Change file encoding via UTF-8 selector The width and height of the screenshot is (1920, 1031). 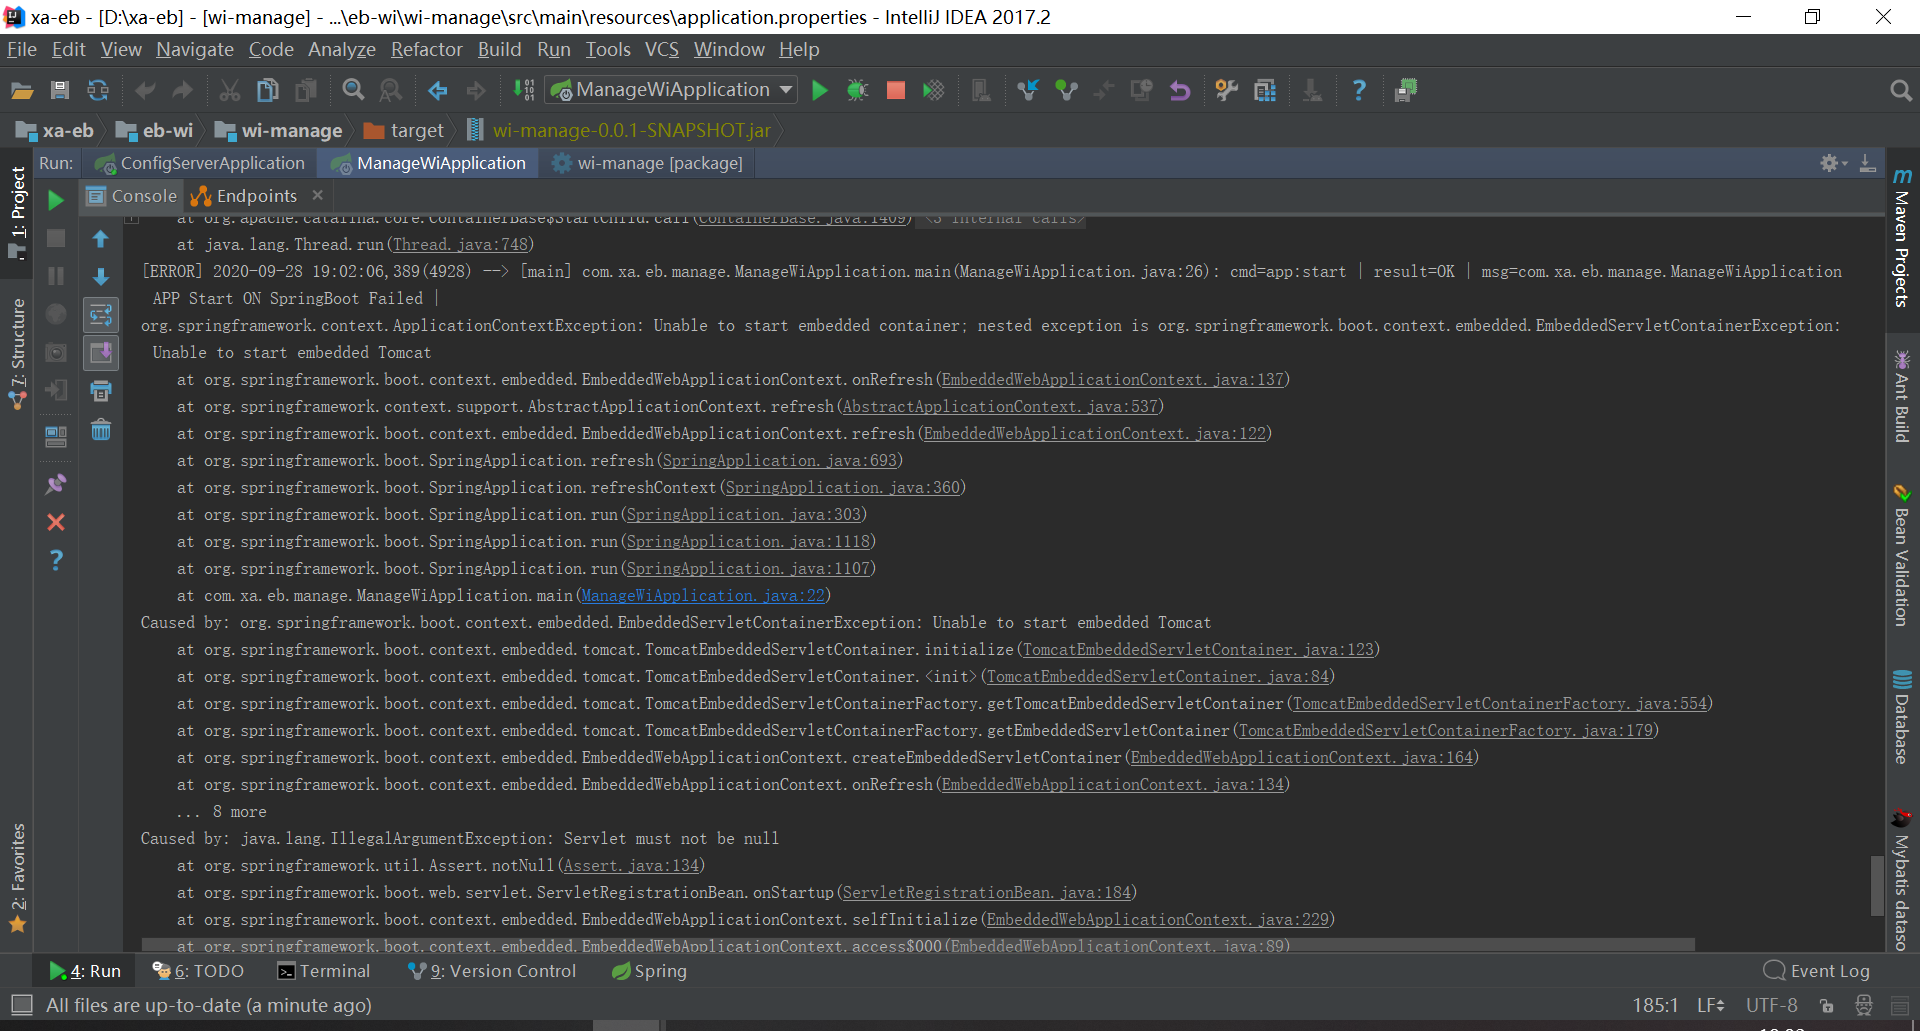click(x=1771, y=1005)
